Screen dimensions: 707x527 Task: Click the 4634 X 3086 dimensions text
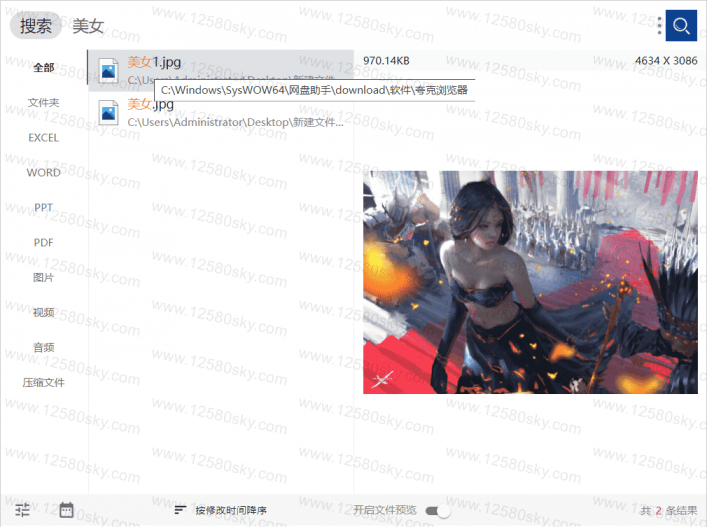point(666,61)
